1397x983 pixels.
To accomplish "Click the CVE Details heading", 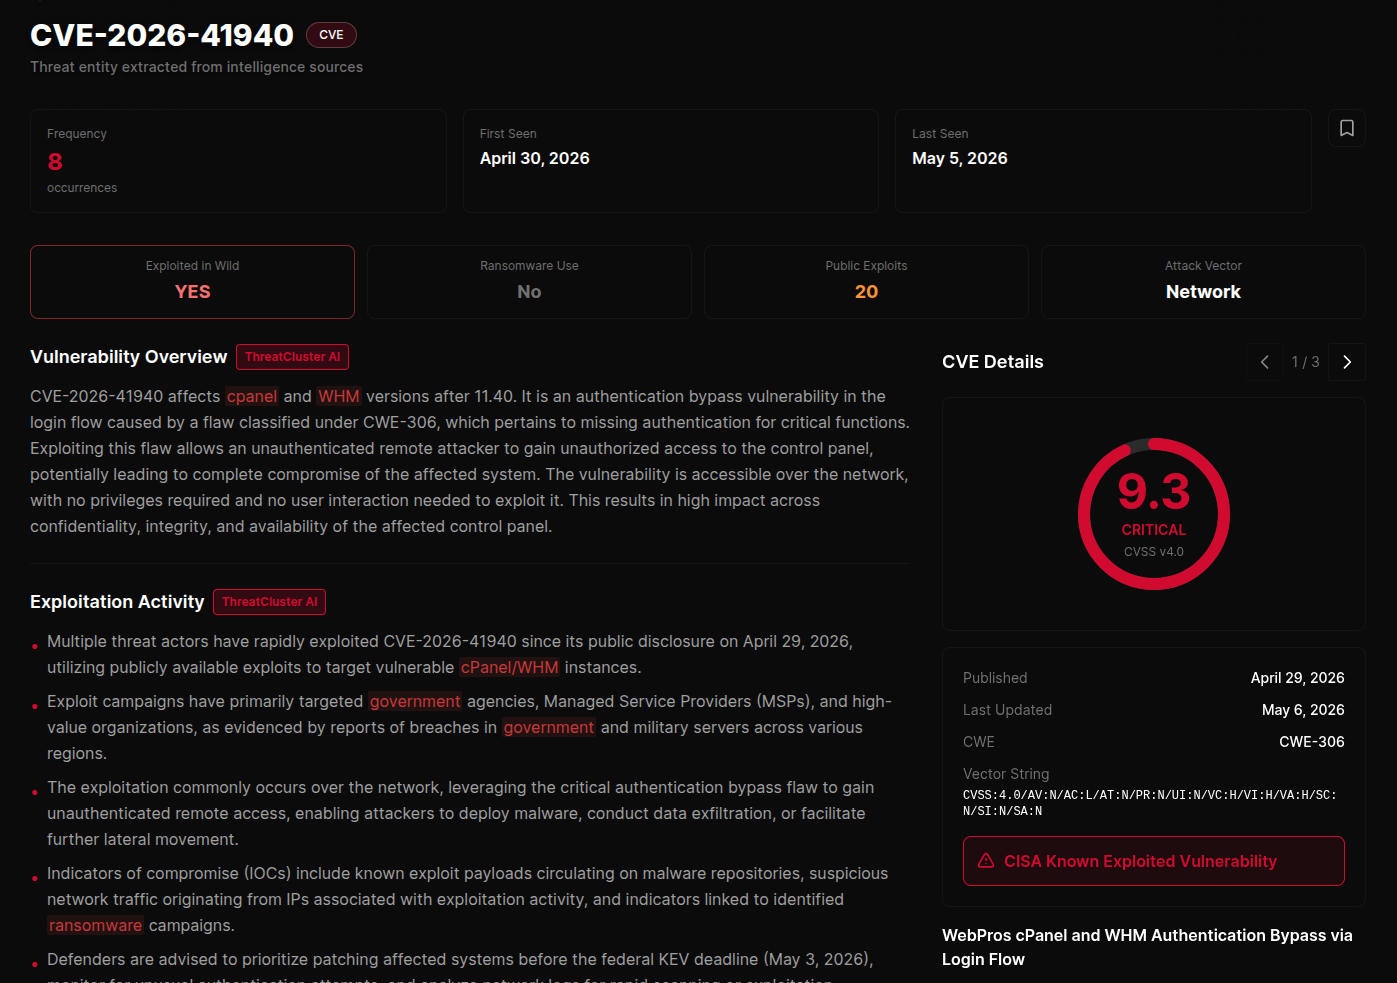I will tap(993, 362).
